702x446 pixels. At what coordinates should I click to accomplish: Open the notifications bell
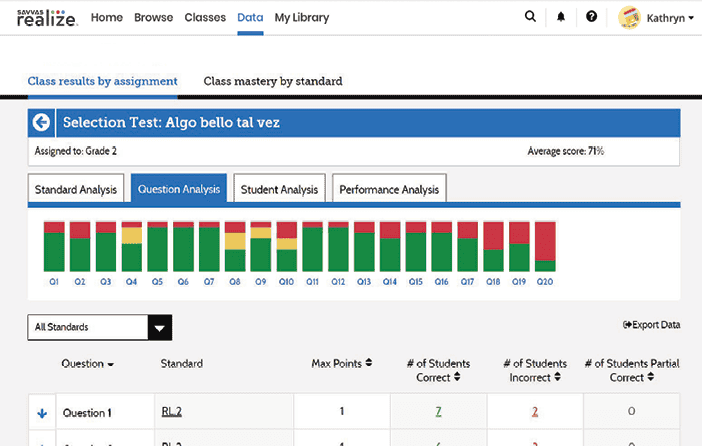[x=560, y=17]
